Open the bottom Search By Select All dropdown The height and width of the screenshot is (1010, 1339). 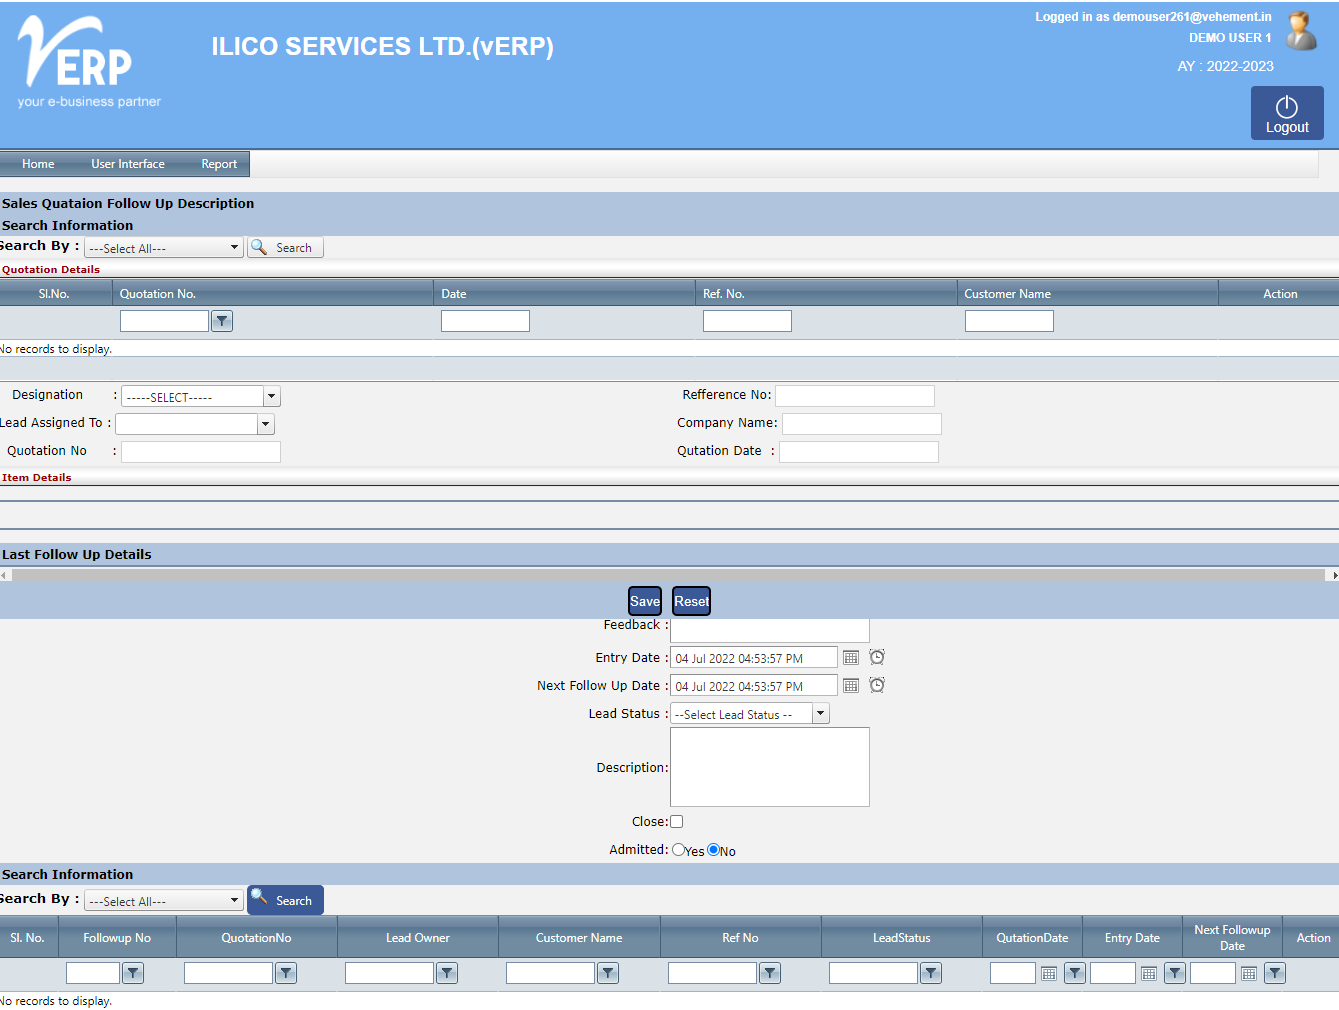coord(164,900)
